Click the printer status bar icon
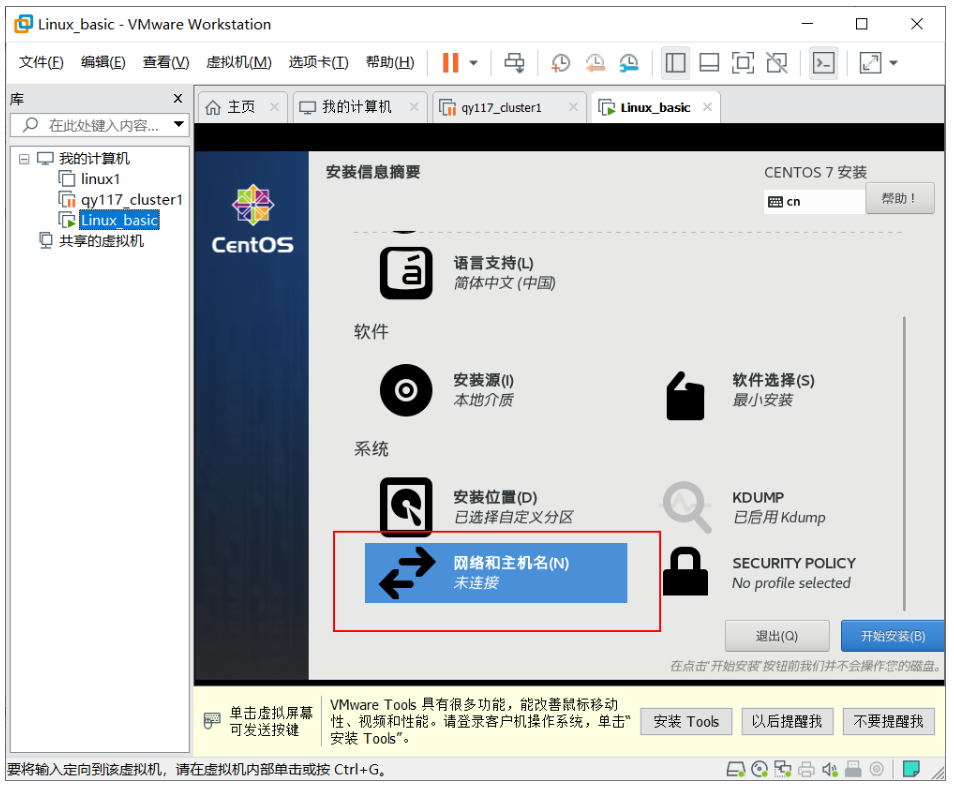 pyautogui.click(x=806, y=770)
